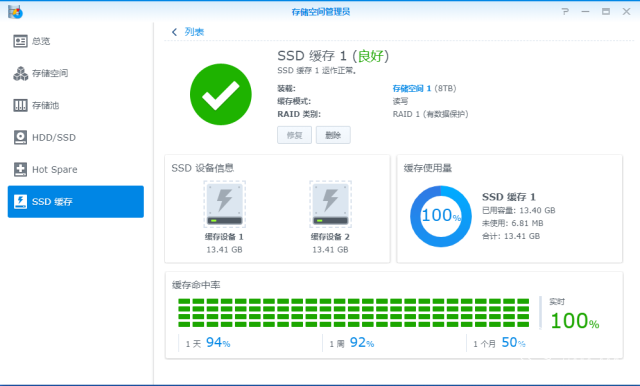Click the 读写 cache mode value
Image resolution: width=640 pixels, height=386 pixels.
click(x=400, y=101)
